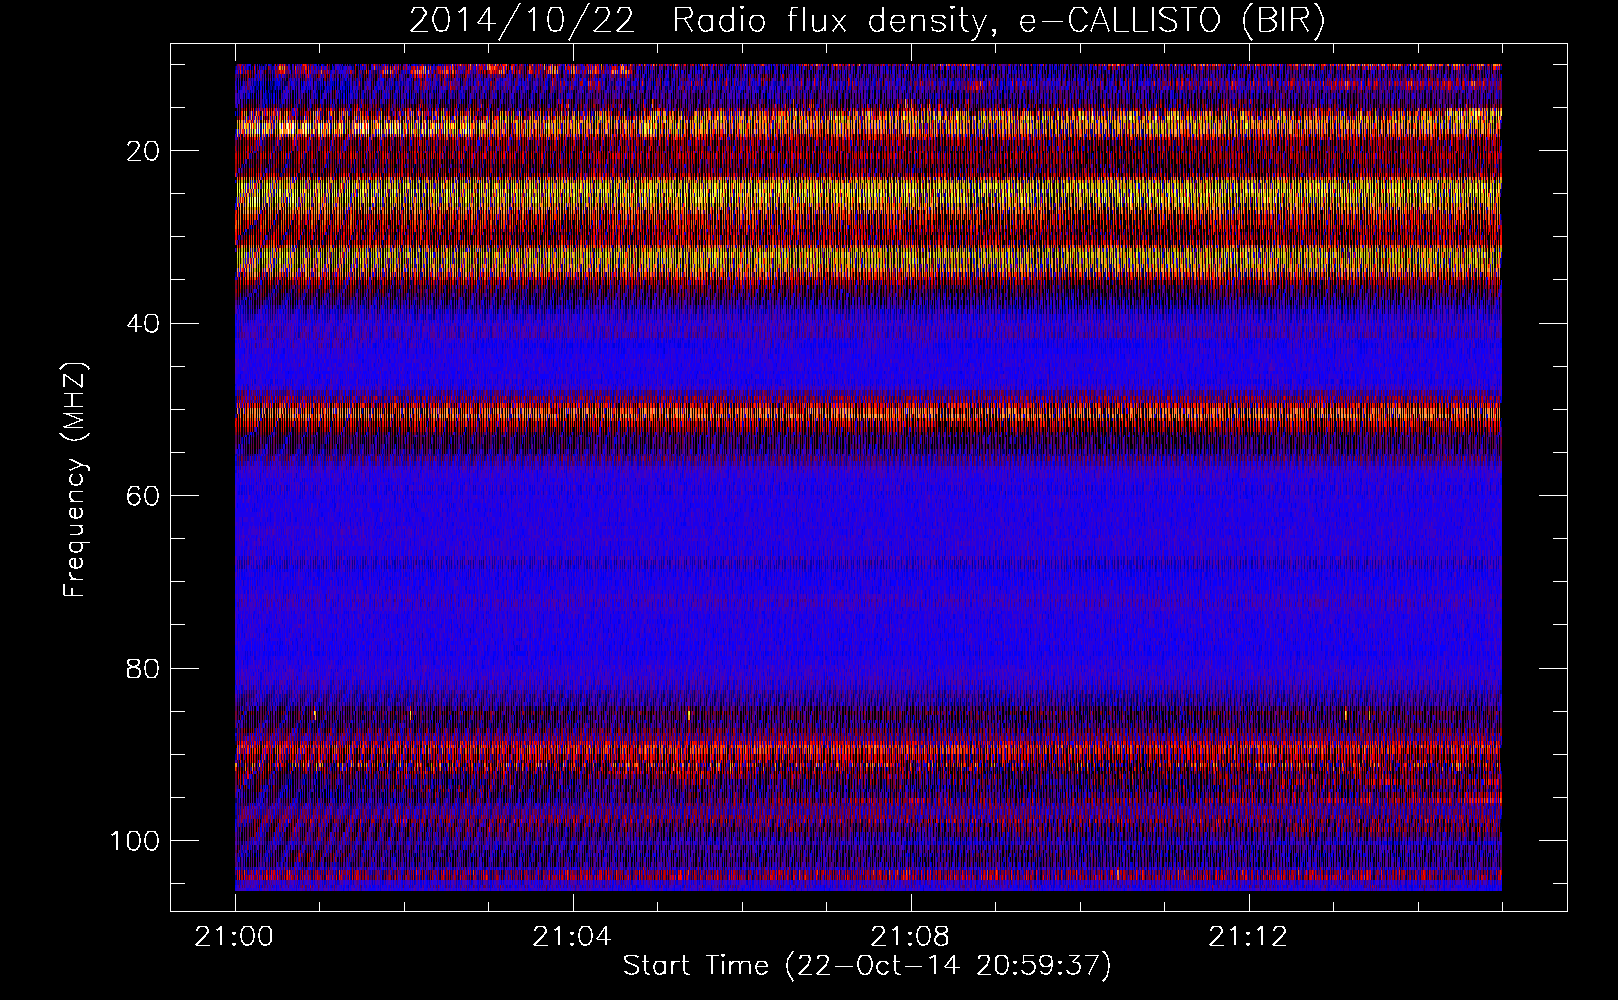Click the 20 MHz frequency tick label

tap(143, 151)
